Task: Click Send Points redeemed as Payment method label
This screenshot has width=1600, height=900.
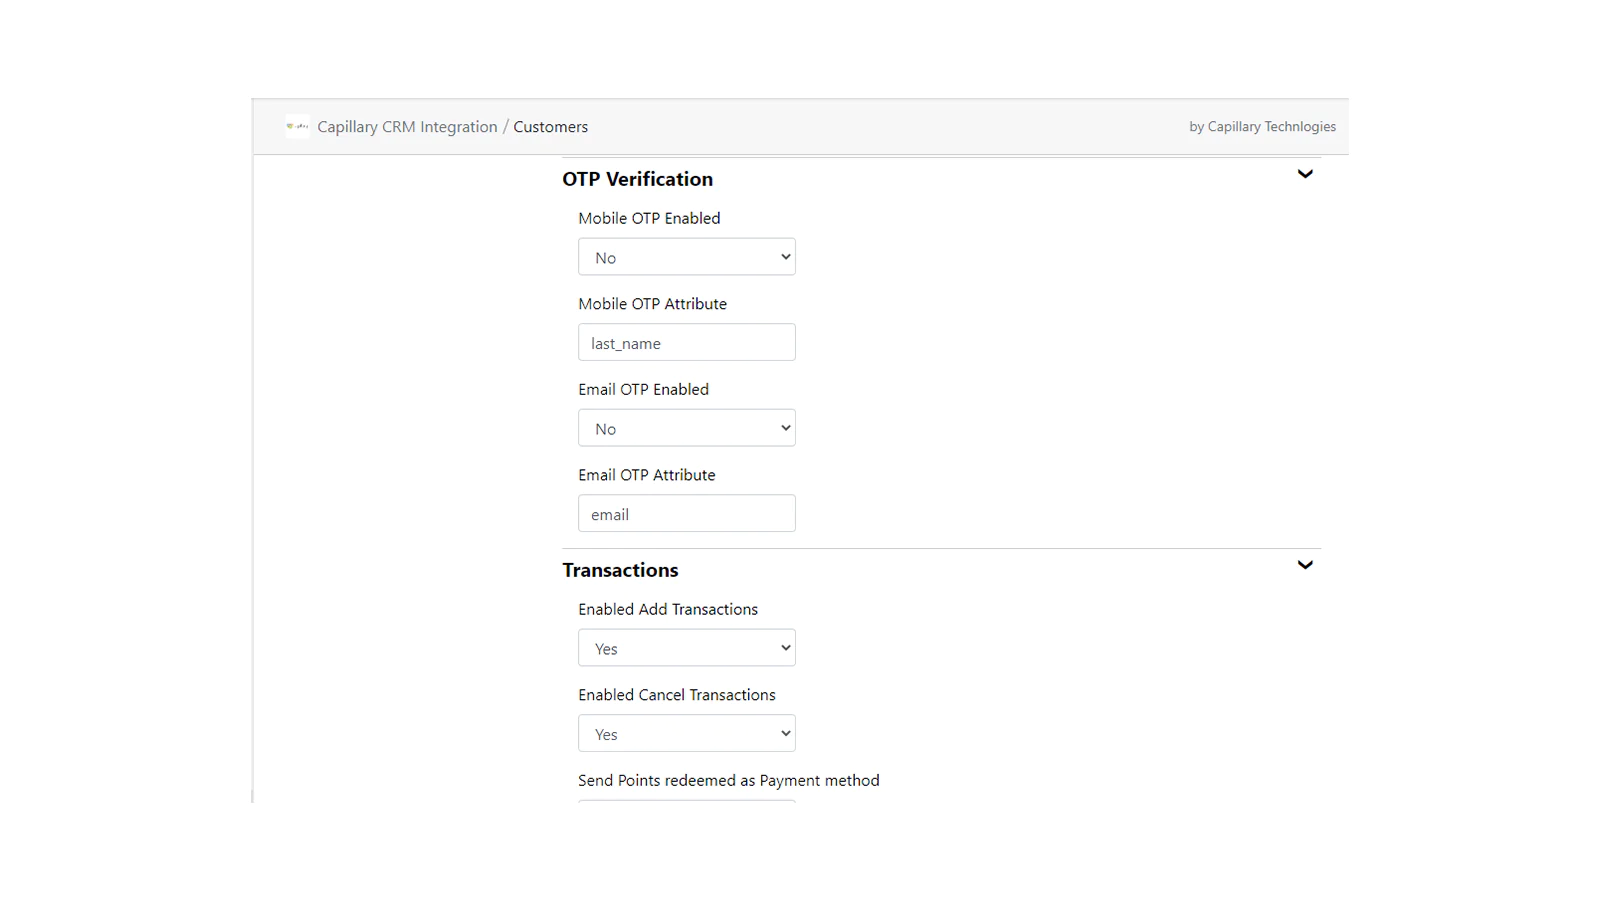Action: (729, 780)
